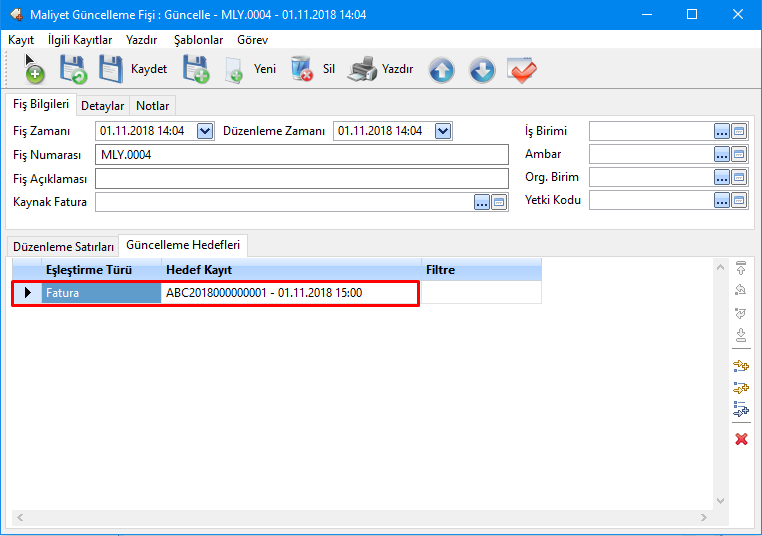Go to previous record with blue up arrow

[442, 71]
